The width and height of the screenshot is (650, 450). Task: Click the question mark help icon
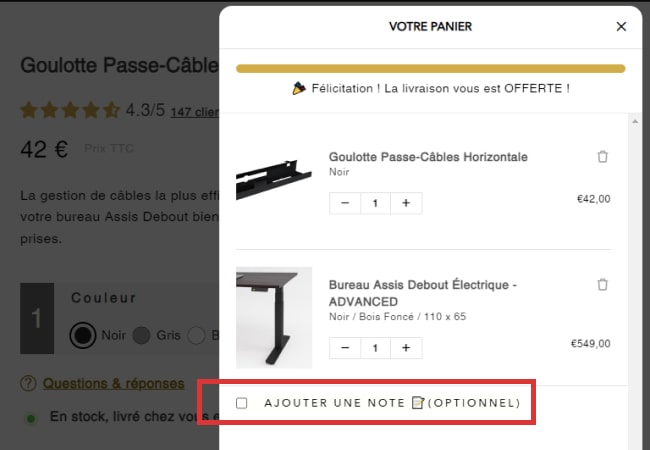click(28, 383)
